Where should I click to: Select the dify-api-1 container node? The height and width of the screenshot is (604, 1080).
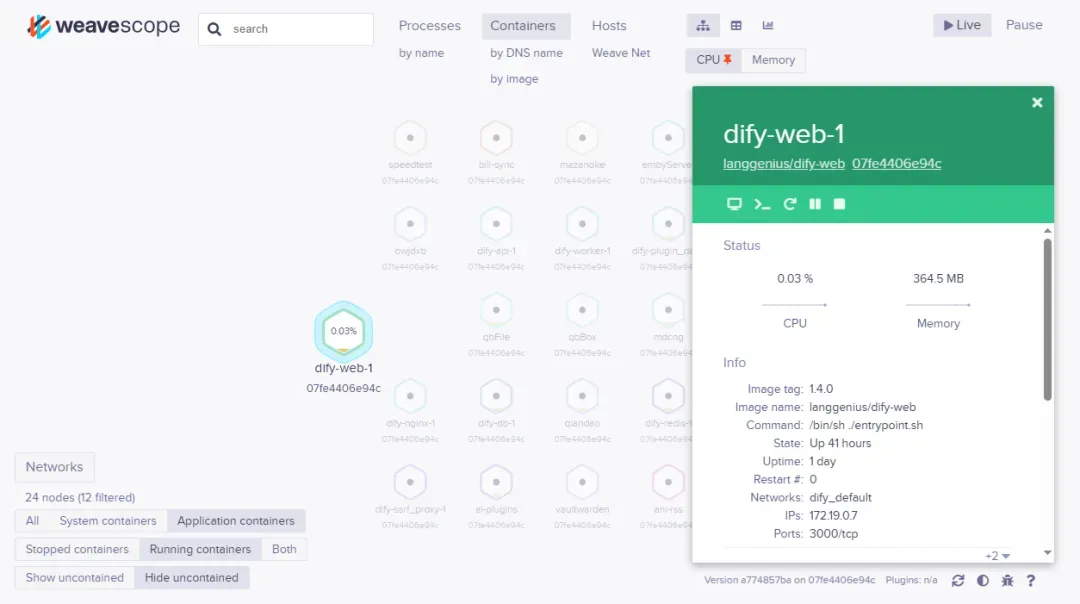coord(496,224)
